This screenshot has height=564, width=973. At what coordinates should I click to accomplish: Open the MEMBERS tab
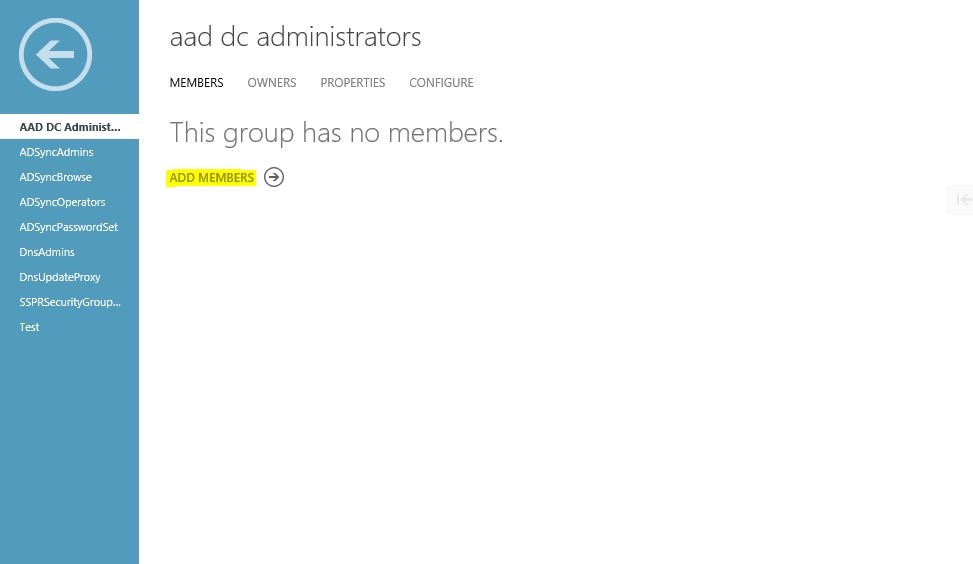pyautogui.click(x=196, y=83)
